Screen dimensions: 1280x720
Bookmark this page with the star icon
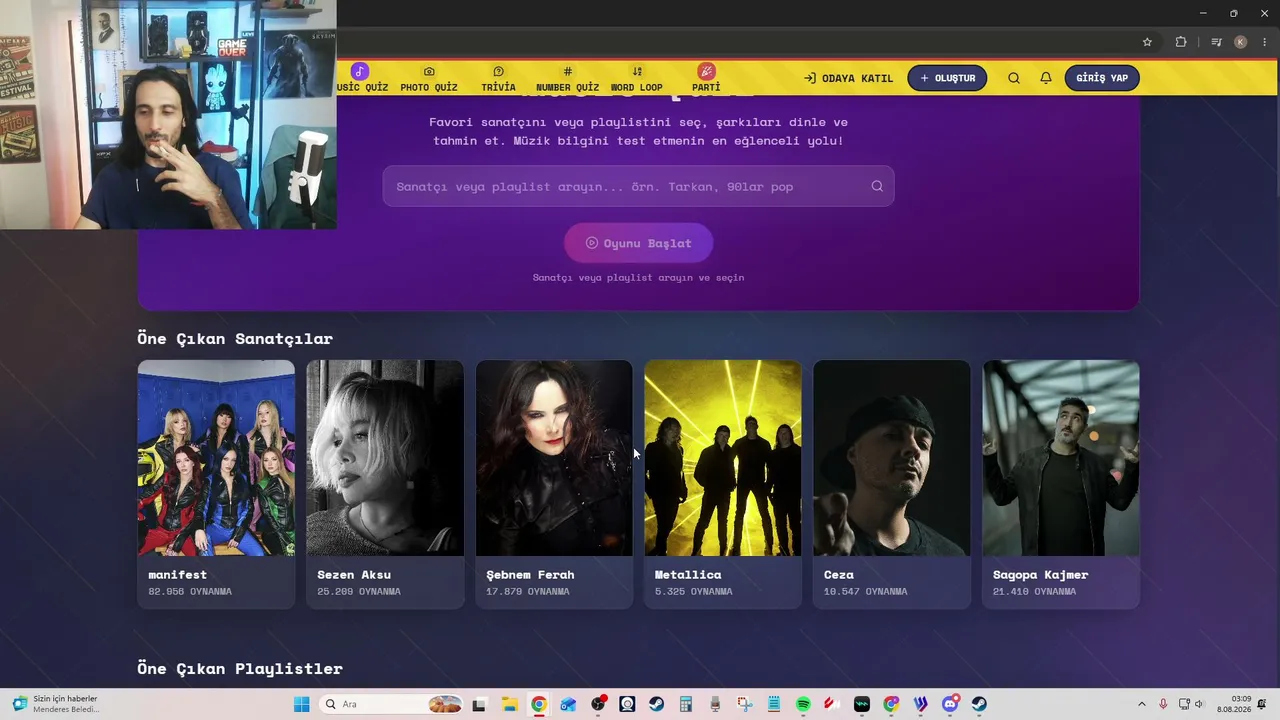coord(1147,42)
